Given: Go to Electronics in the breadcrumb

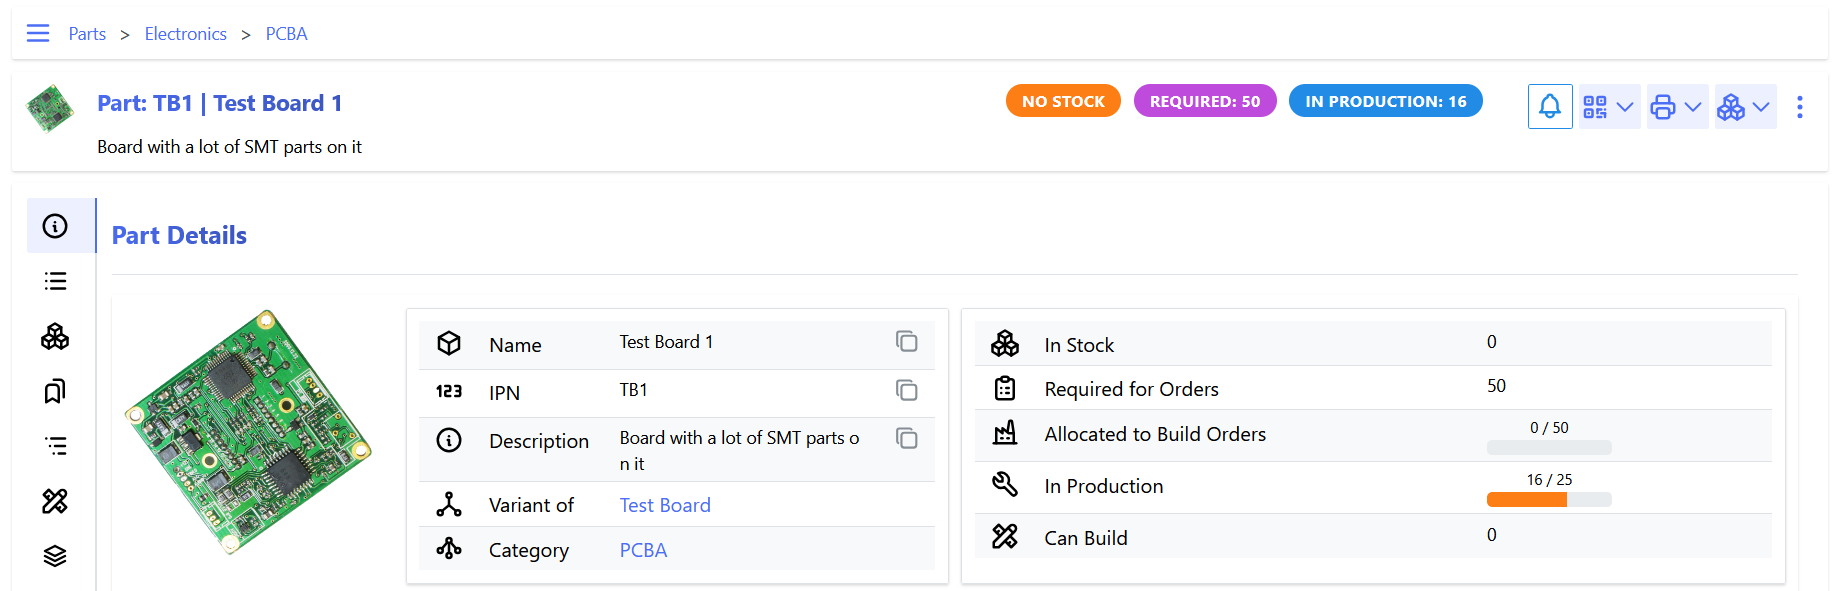Looking at the screenshot, I should click(x=185, y=34).
